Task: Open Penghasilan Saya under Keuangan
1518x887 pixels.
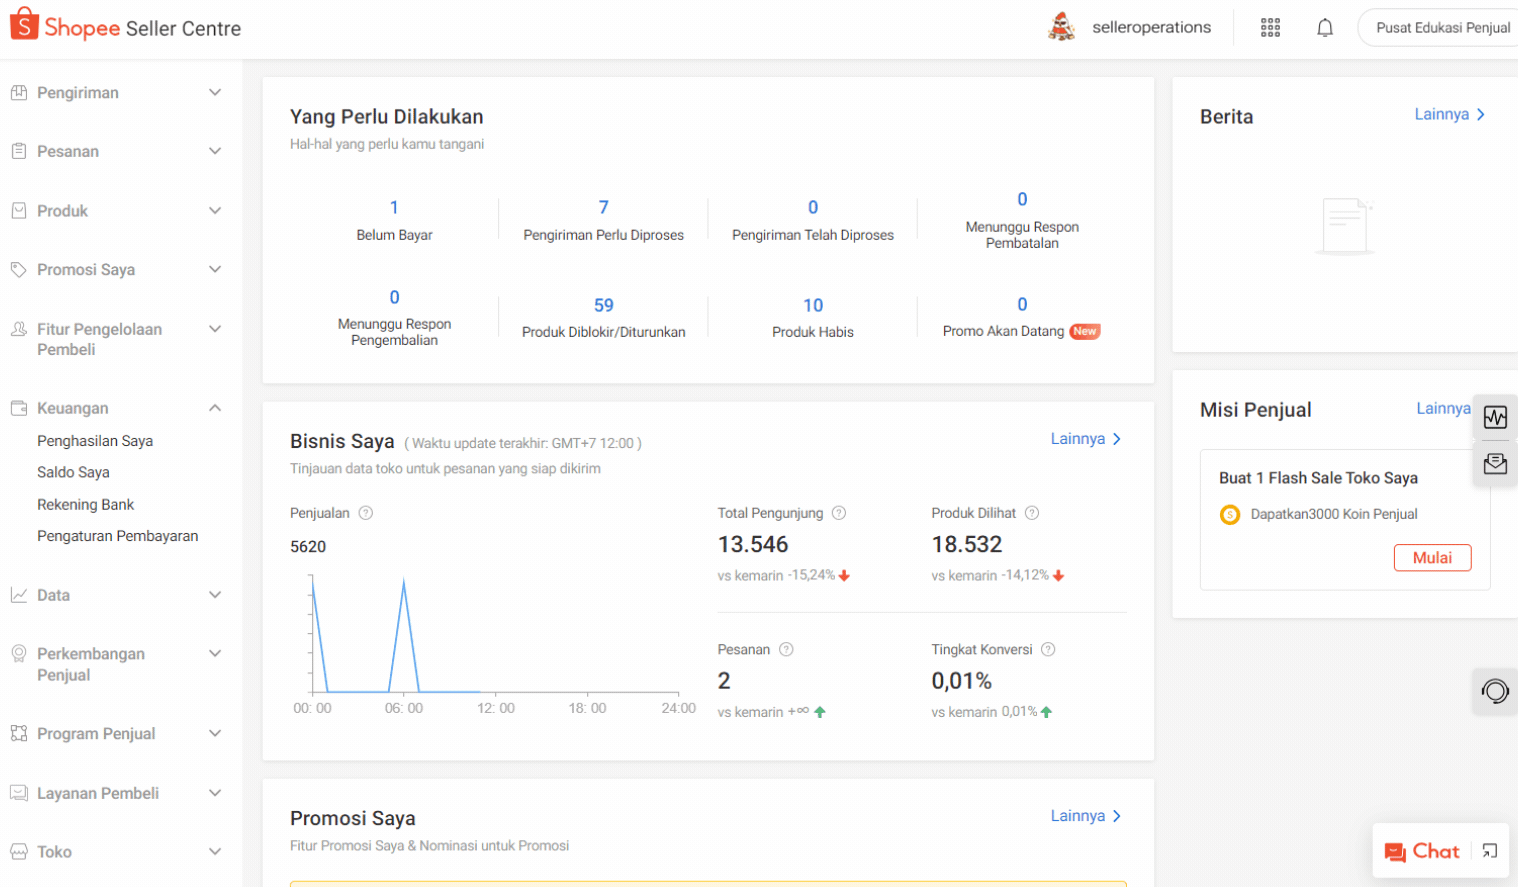Action: click(95, 441)
